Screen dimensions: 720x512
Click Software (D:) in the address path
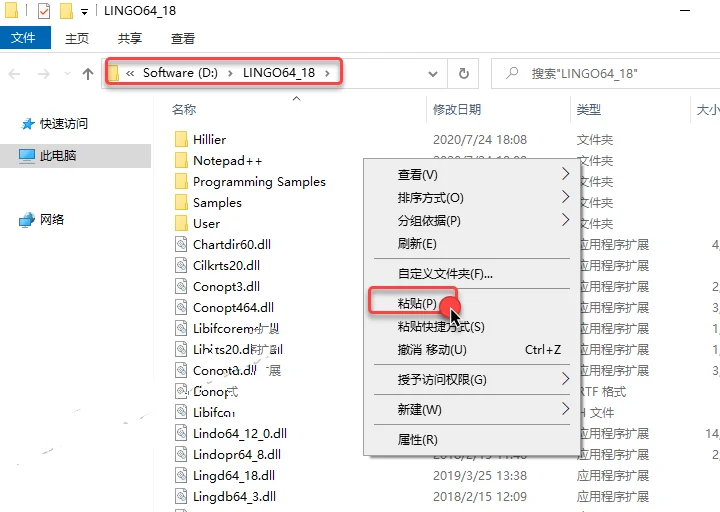[180, 73]
